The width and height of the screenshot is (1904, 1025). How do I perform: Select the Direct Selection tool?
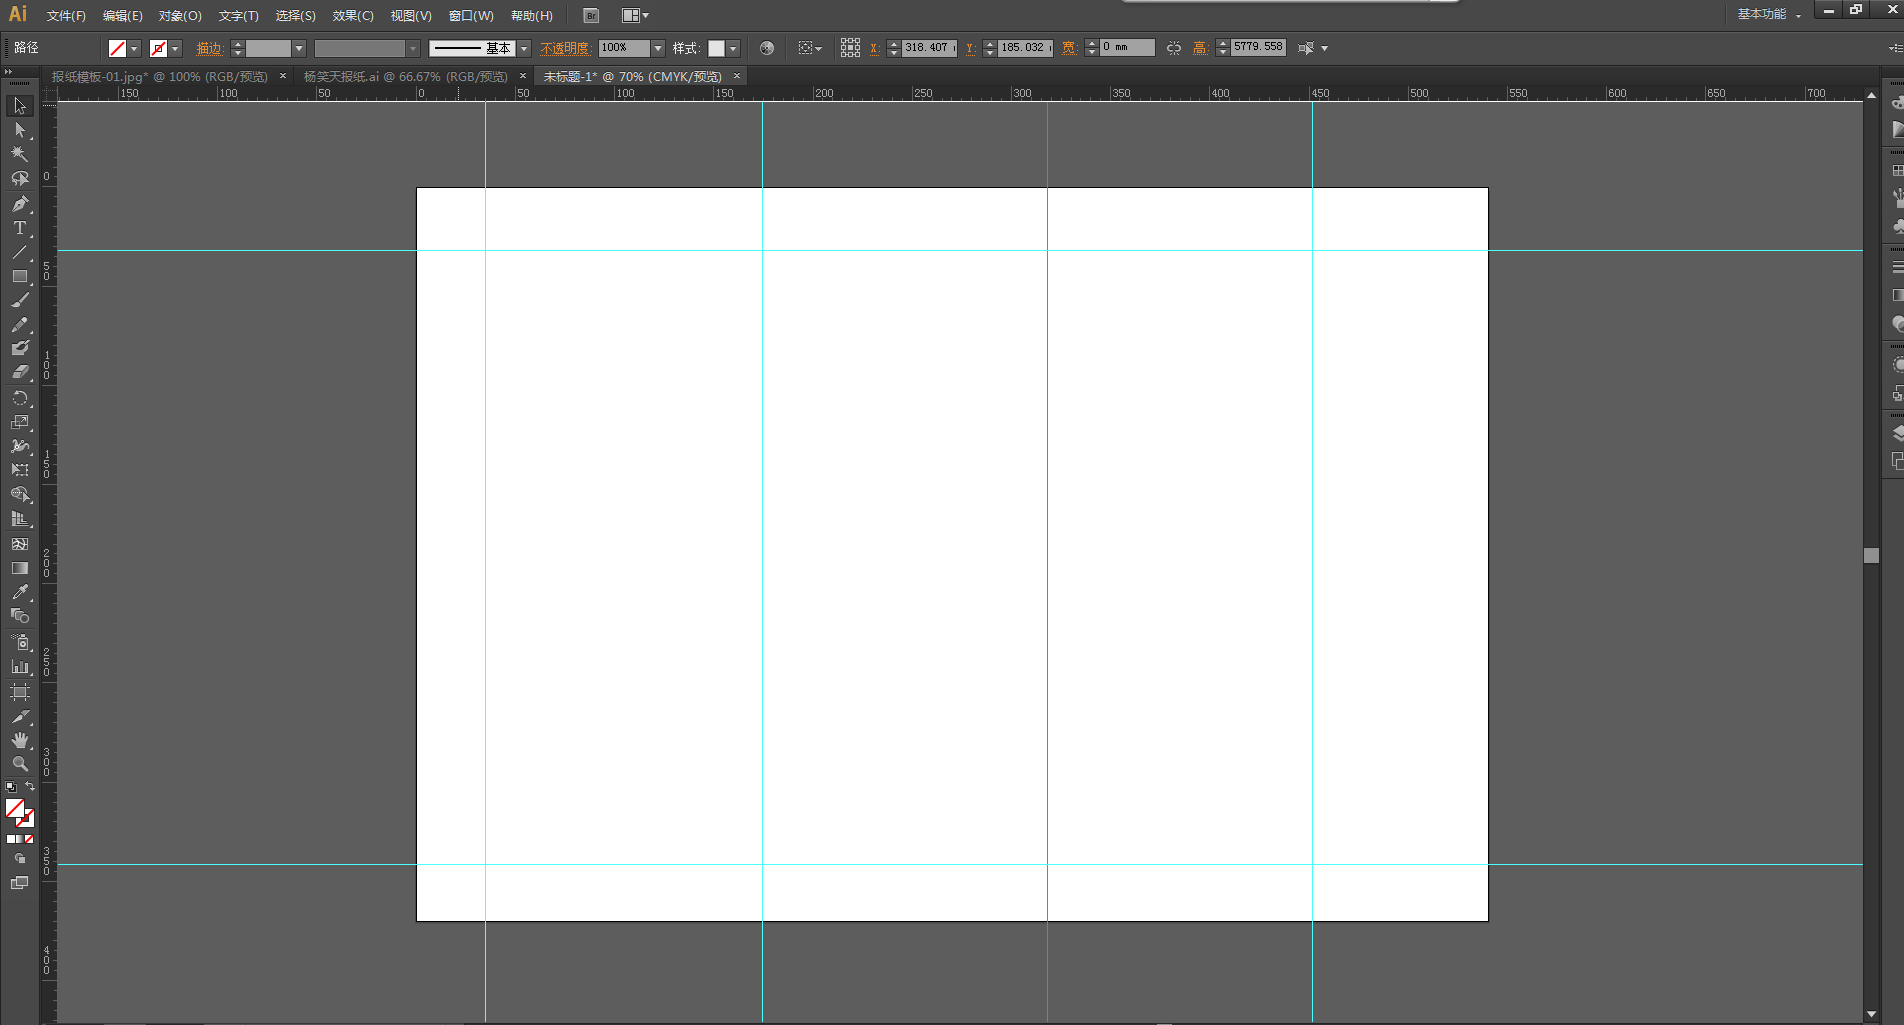coord(20,130)
